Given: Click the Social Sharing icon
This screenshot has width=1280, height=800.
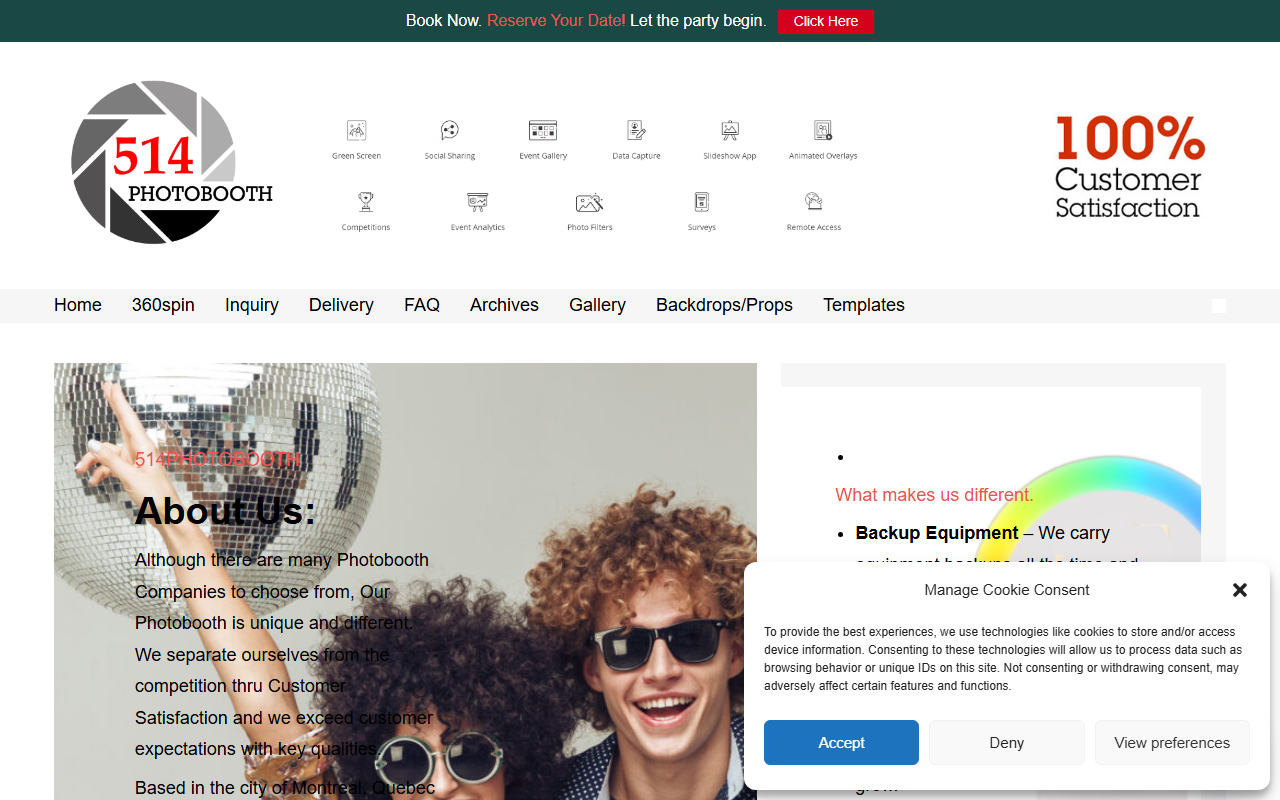Looking at the screenshot, I should point(450,130).
